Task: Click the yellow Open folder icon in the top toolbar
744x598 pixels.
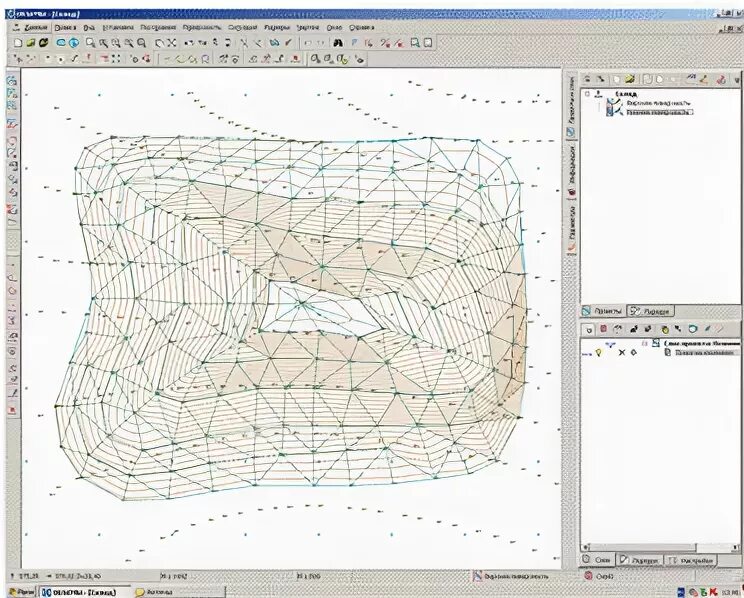Action: pyautogui.click(x=31, y=43)
